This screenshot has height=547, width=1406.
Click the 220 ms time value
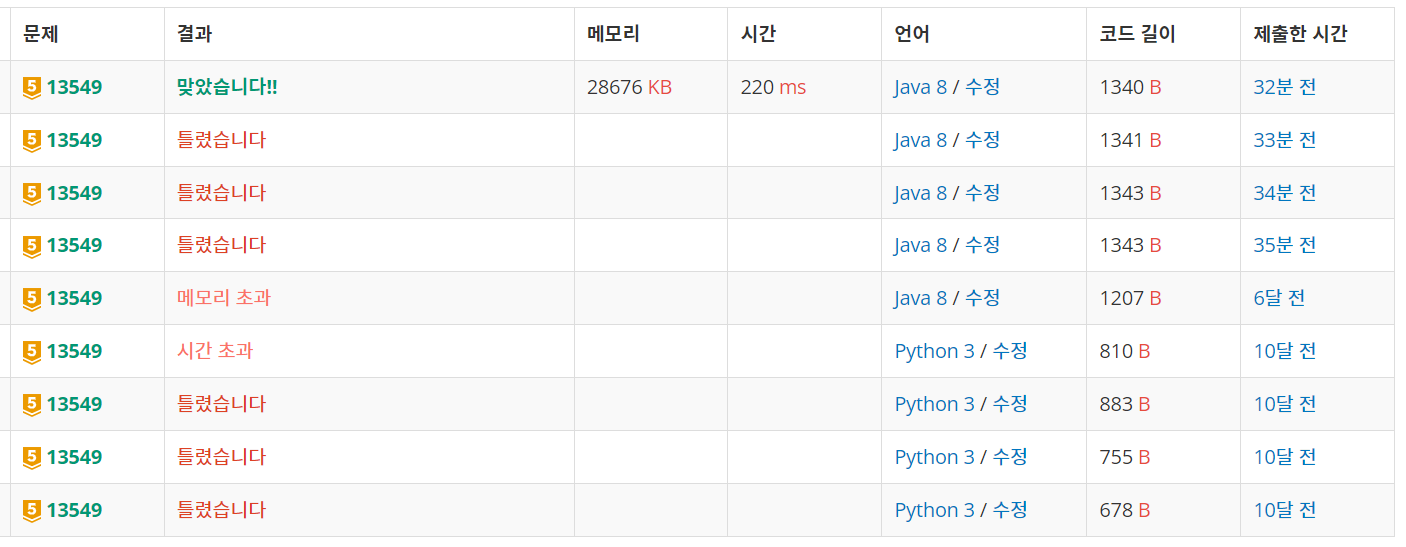[x=773, y=87]
